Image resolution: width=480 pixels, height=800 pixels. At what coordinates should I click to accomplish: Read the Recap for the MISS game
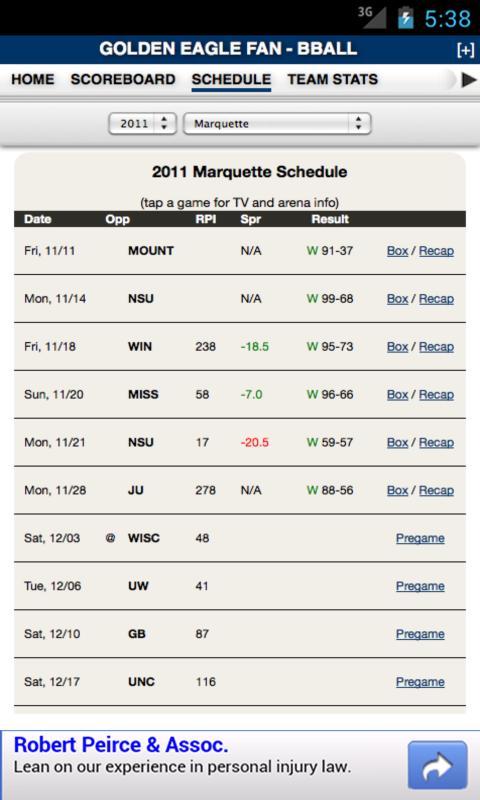(436, 395)
